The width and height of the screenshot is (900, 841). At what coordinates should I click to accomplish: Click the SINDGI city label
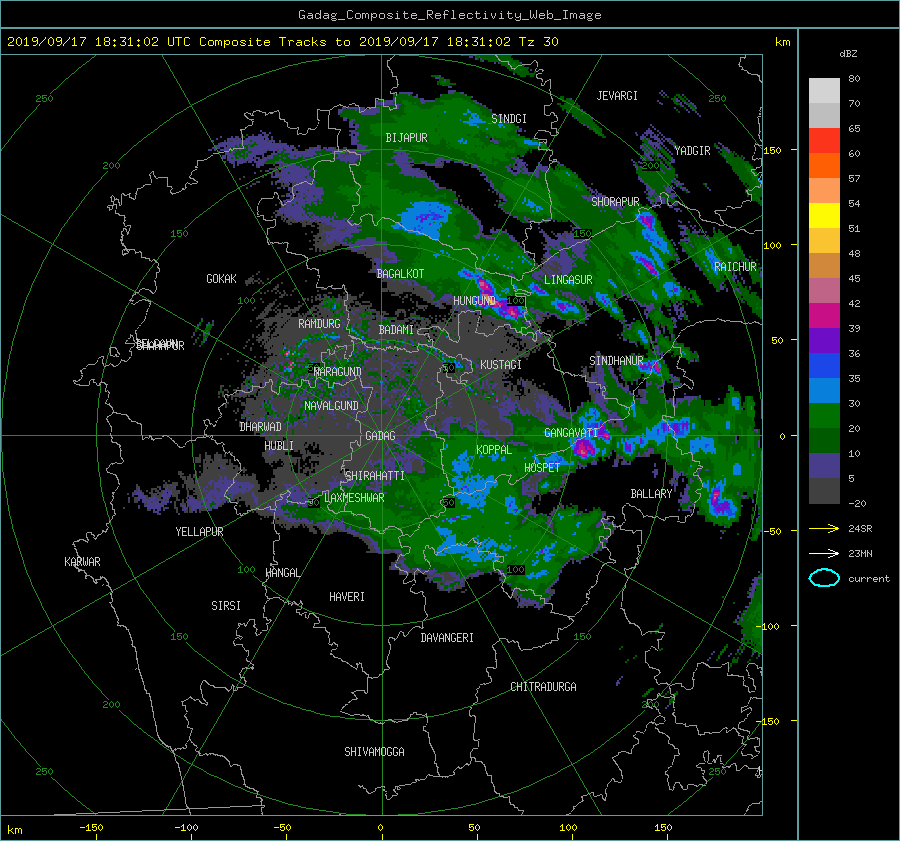509,119
